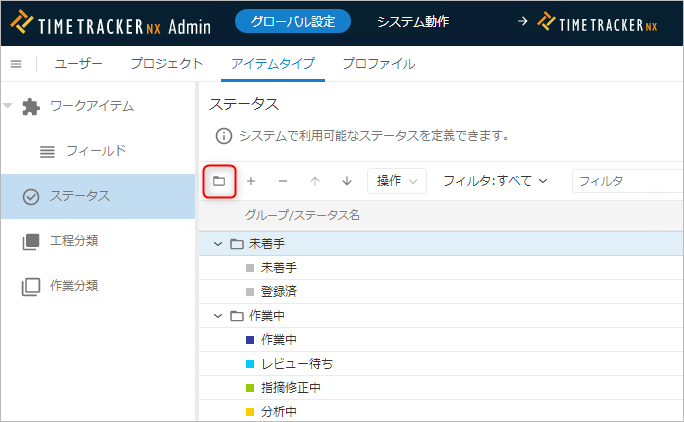The width and height of the screenshot is (684, 422).
Task: Collapse the 作業中 group
Action: [x=218, y=316]
